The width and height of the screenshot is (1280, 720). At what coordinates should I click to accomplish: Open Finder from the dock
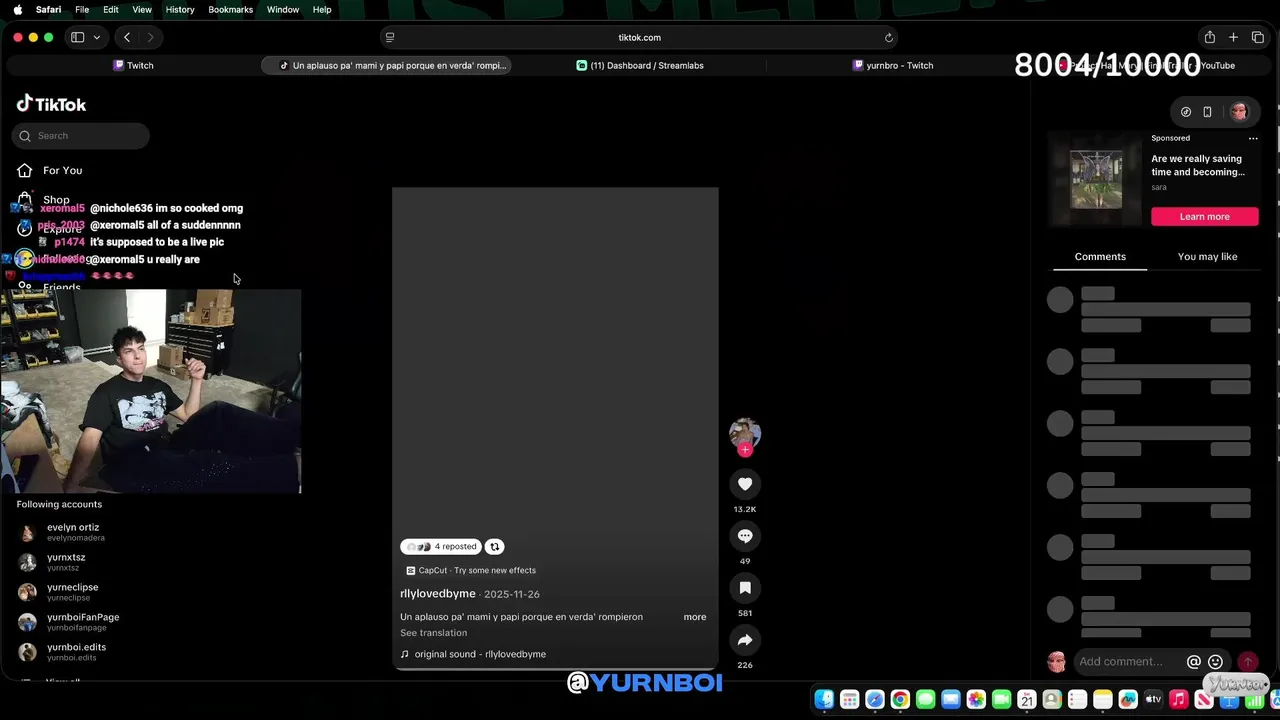click(824, 700)
